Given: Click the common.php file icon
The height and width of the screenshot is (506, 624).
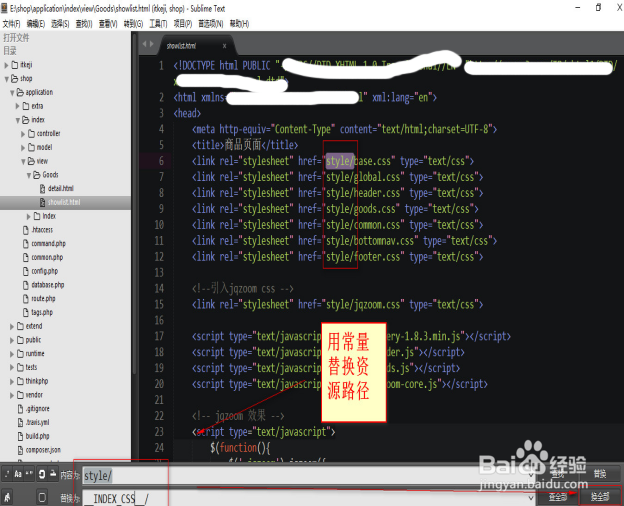Looking at the screenshot, I should click(x=26, y=258).
